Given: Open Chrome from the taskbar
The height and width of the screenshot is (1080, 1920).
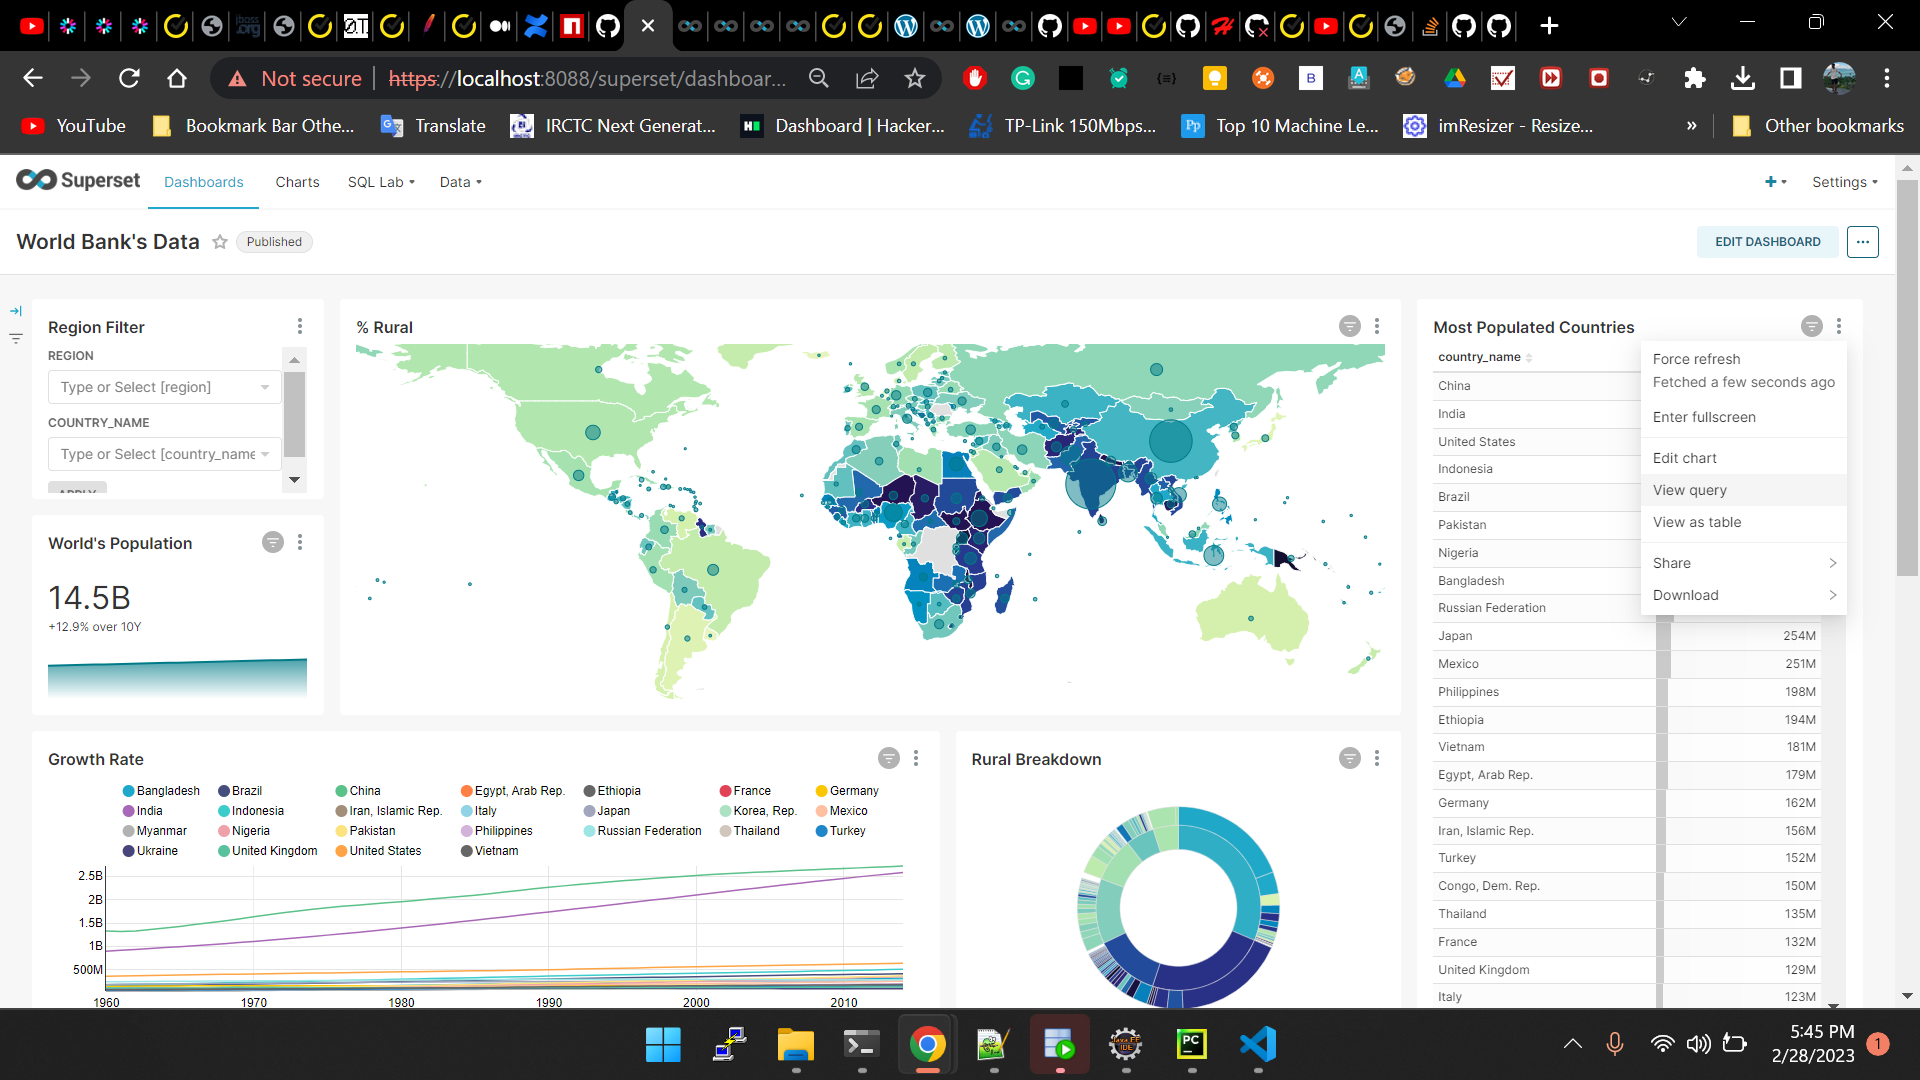Looking at the screenshot, I should pos(927,1045).
